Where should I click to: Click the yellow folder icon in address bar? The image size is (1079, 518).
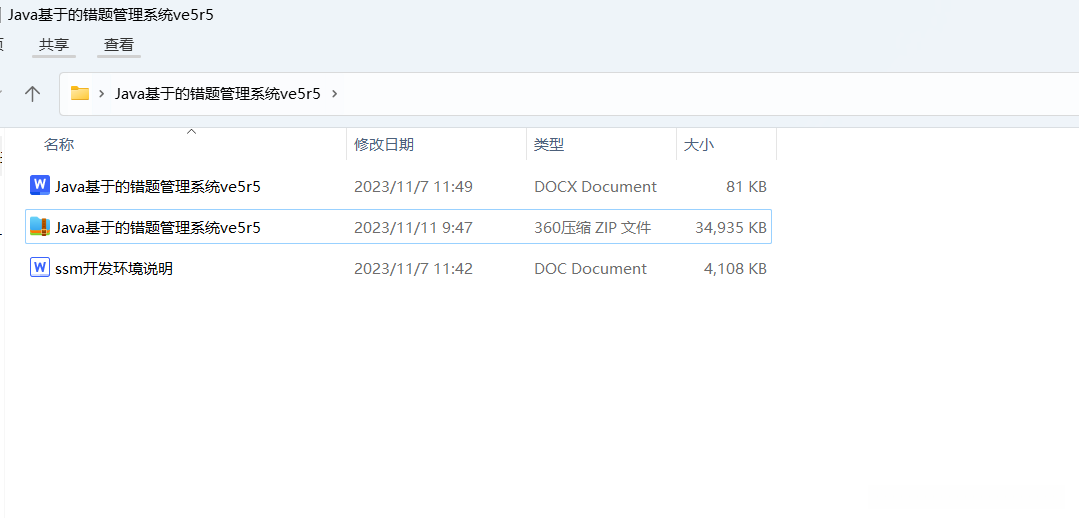coord(80,94)
